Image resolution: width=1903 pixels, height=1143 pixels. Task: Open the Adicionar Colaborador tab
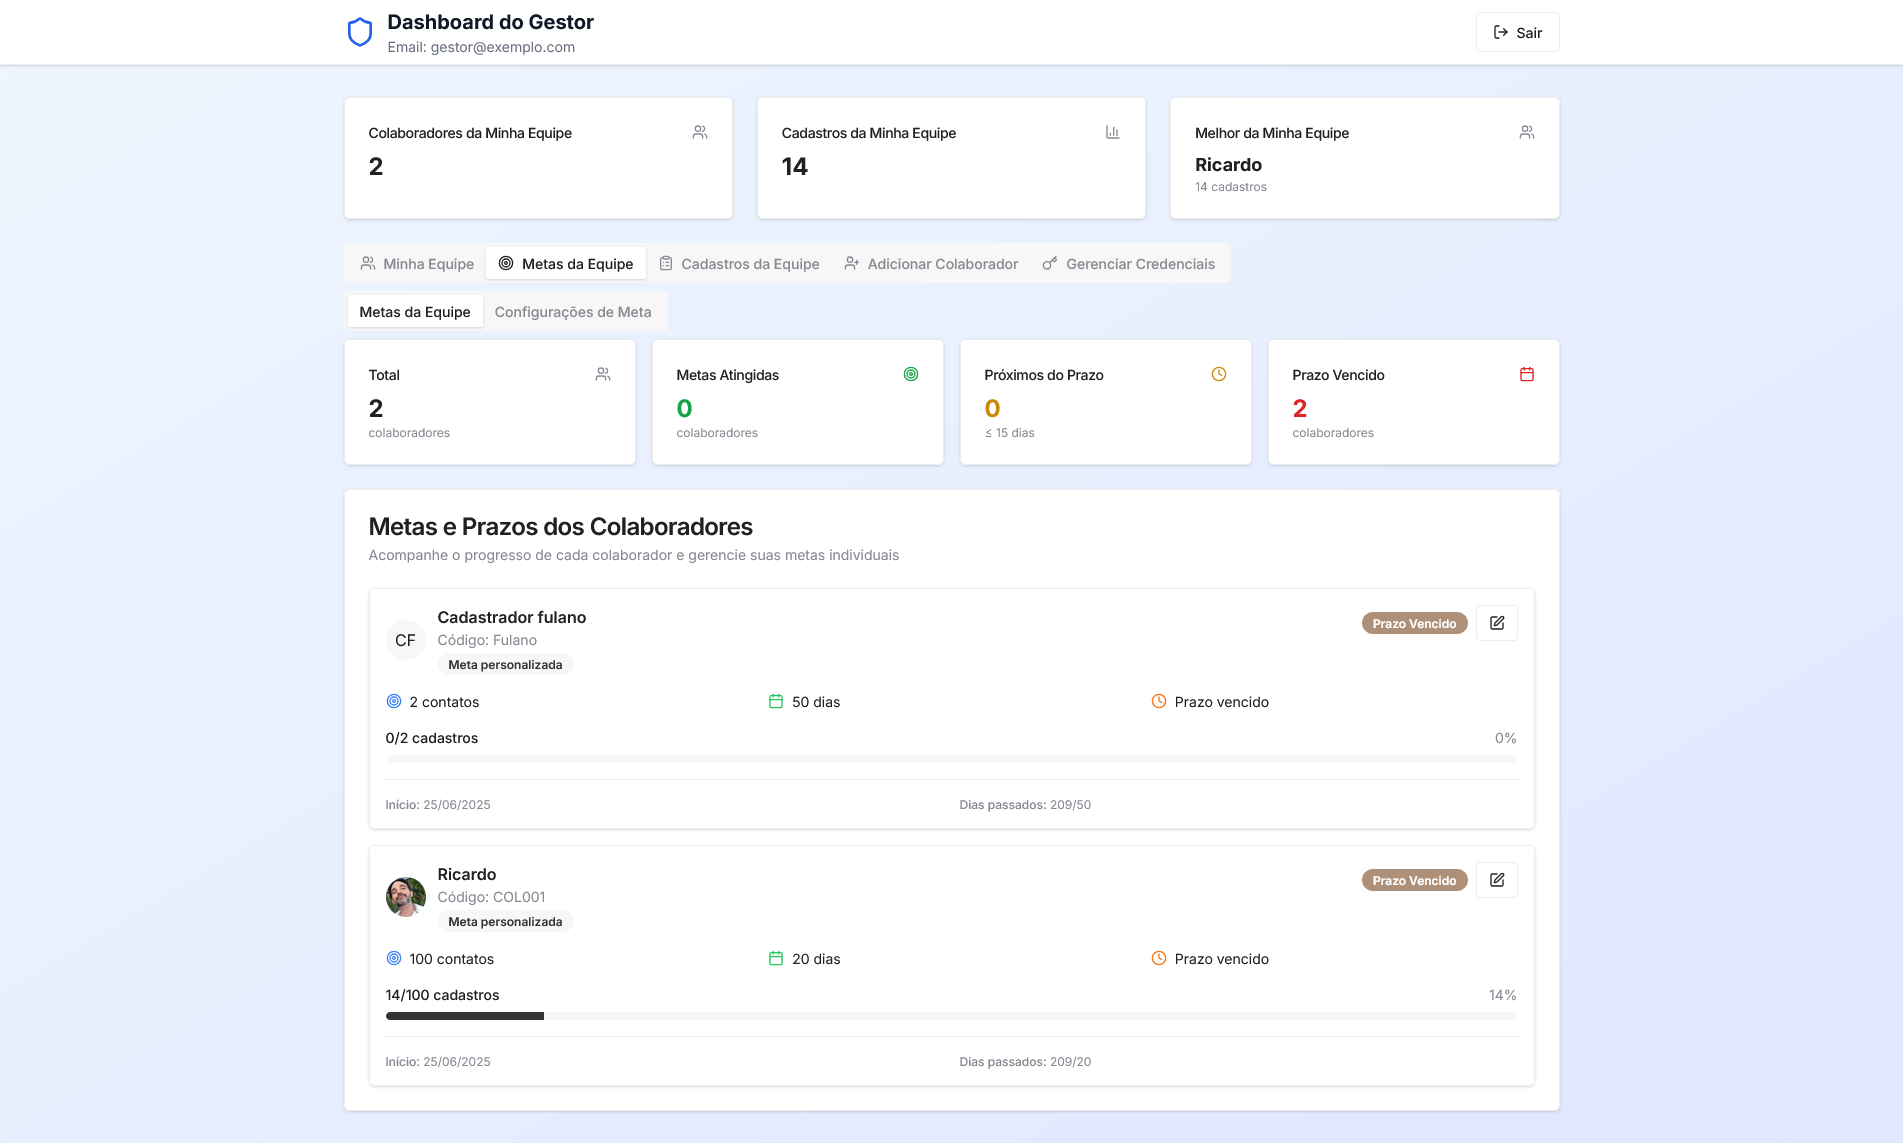point(930,264)
